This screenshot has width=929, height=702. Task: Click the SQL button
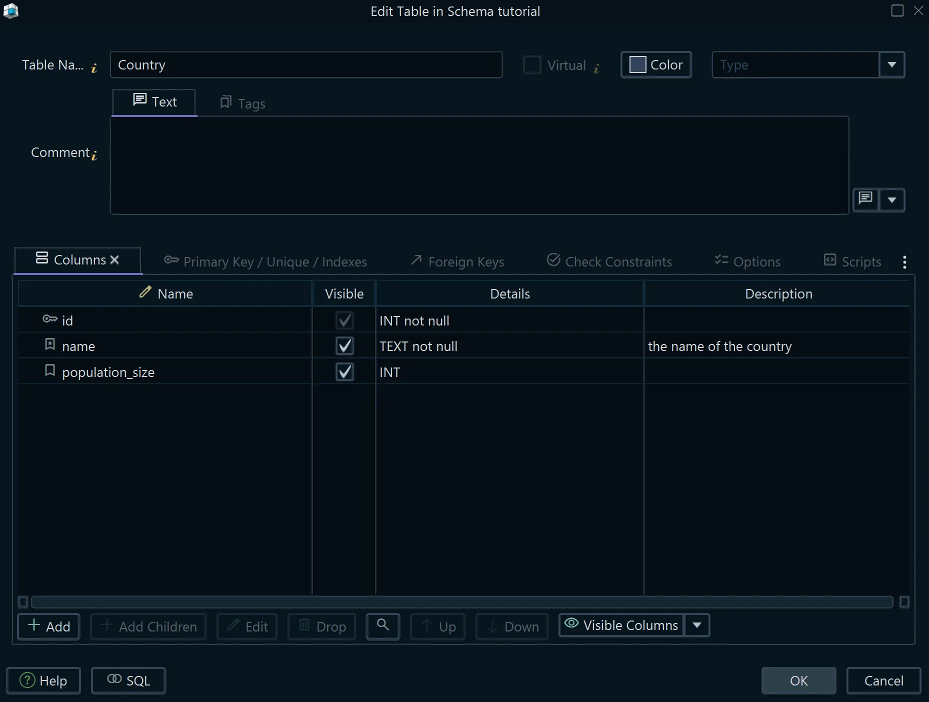point(128,680)
